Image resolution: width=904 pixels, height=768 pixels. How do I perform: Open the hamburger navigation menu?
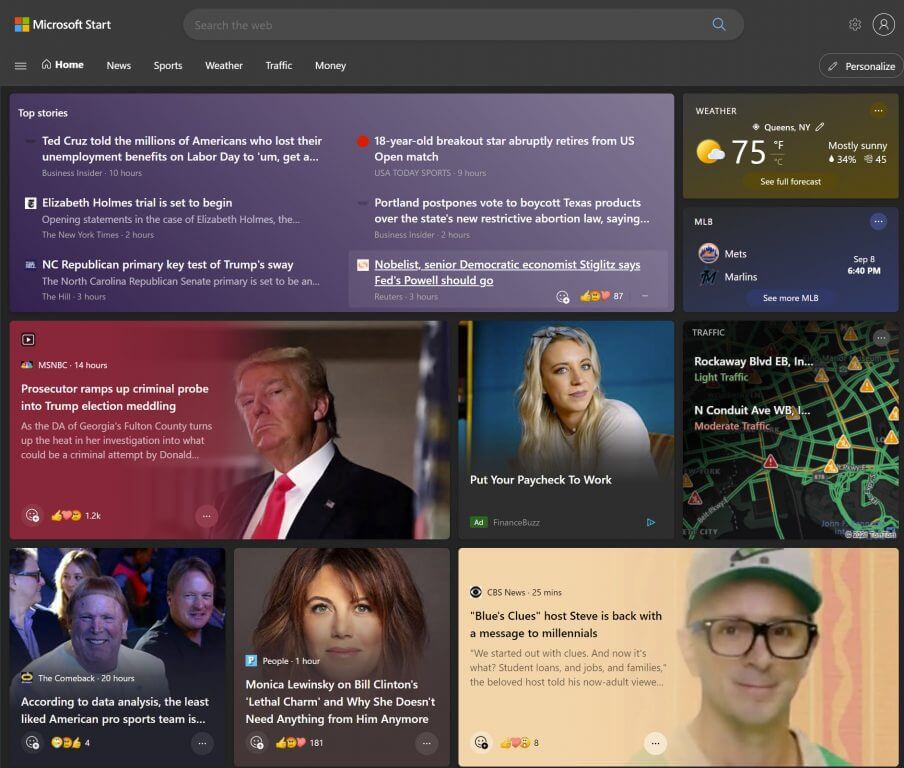pos(20,66)
